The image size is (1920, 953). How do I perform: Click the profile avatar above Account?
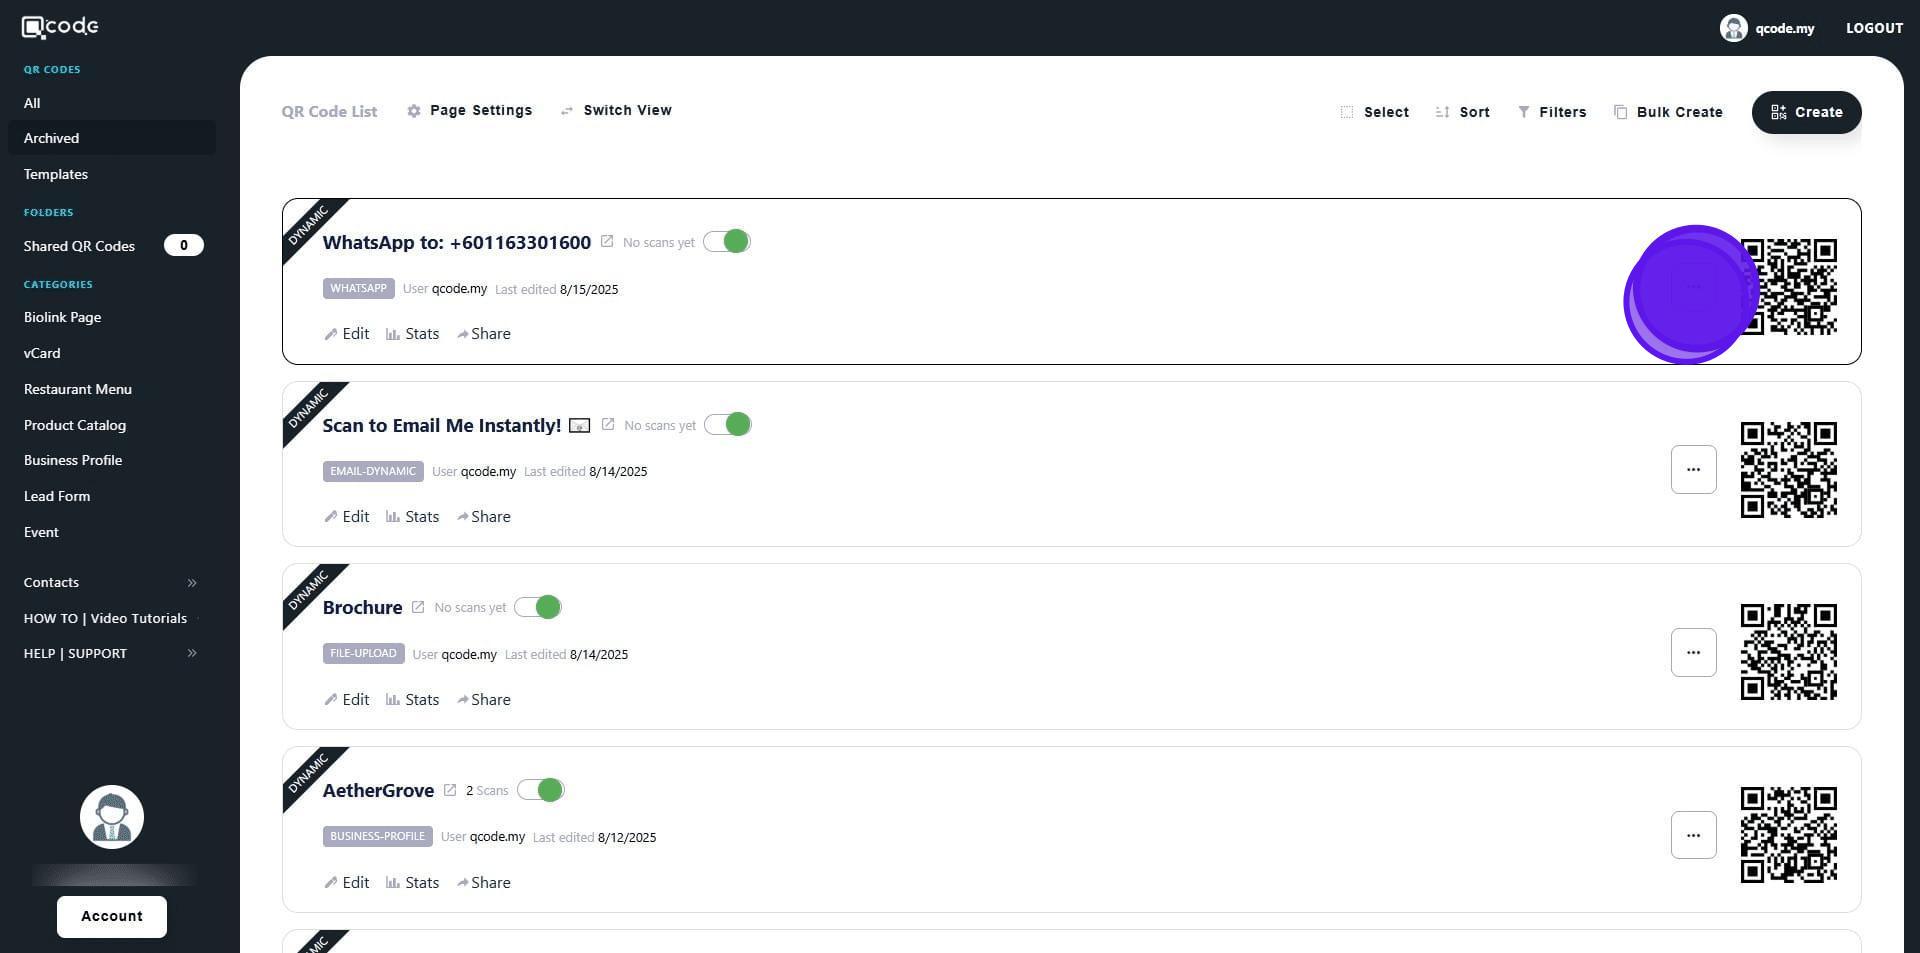tap(112, 817)
